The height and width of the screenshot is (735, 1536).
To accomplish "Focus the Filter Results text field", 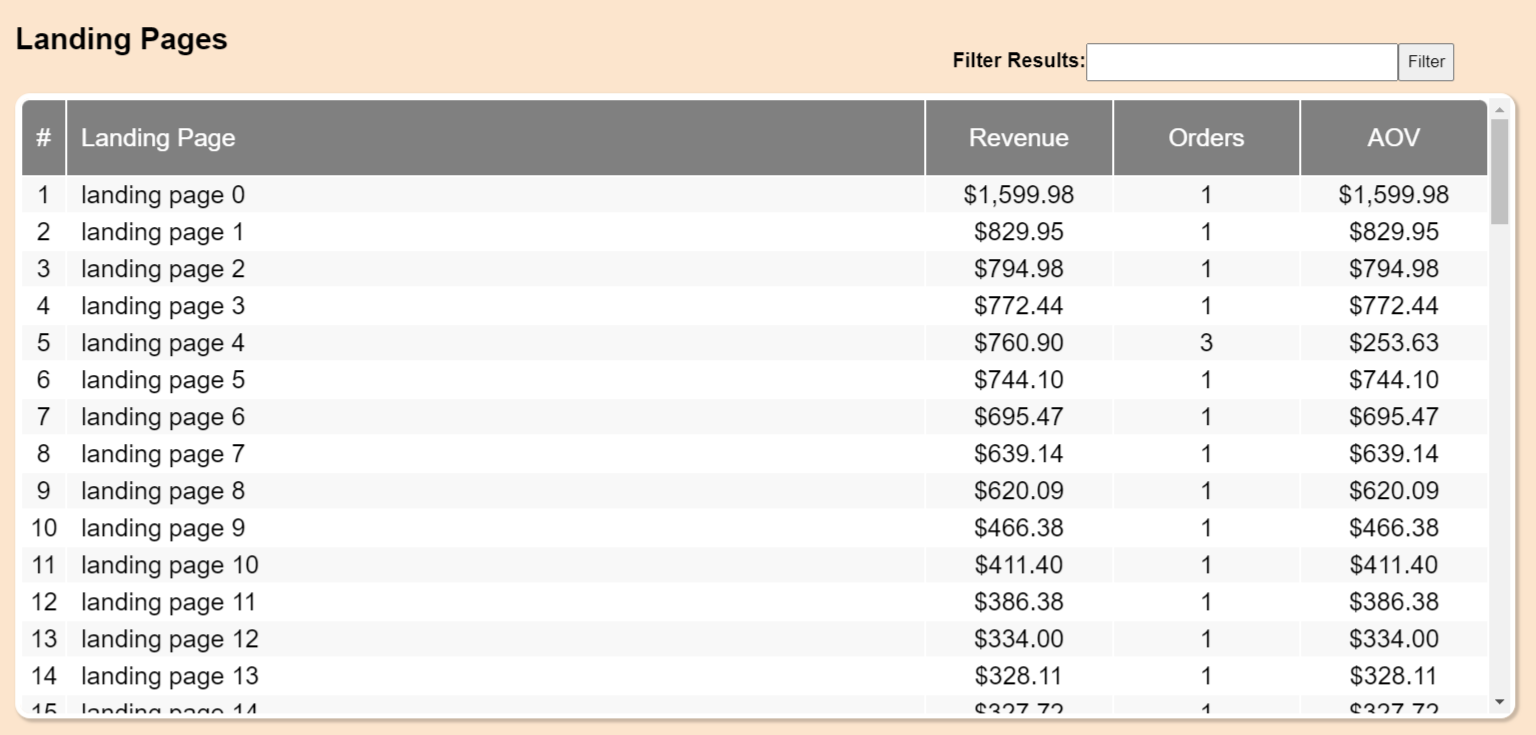I will pyautogui.click(x=1241, y=62).
